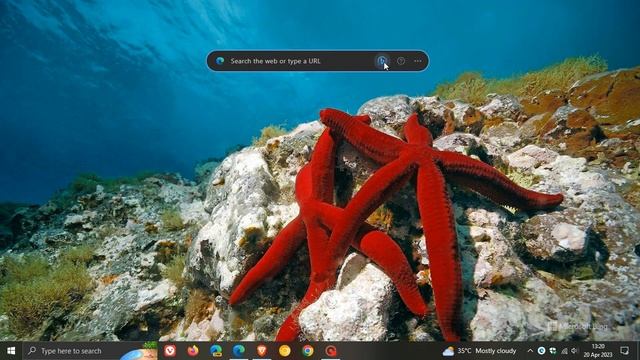Image resolution: width=640 pixels, height=360 pixels.
Task: Switch to the running Microsoft Edge taskbar icon
Action: coord(239,351)
